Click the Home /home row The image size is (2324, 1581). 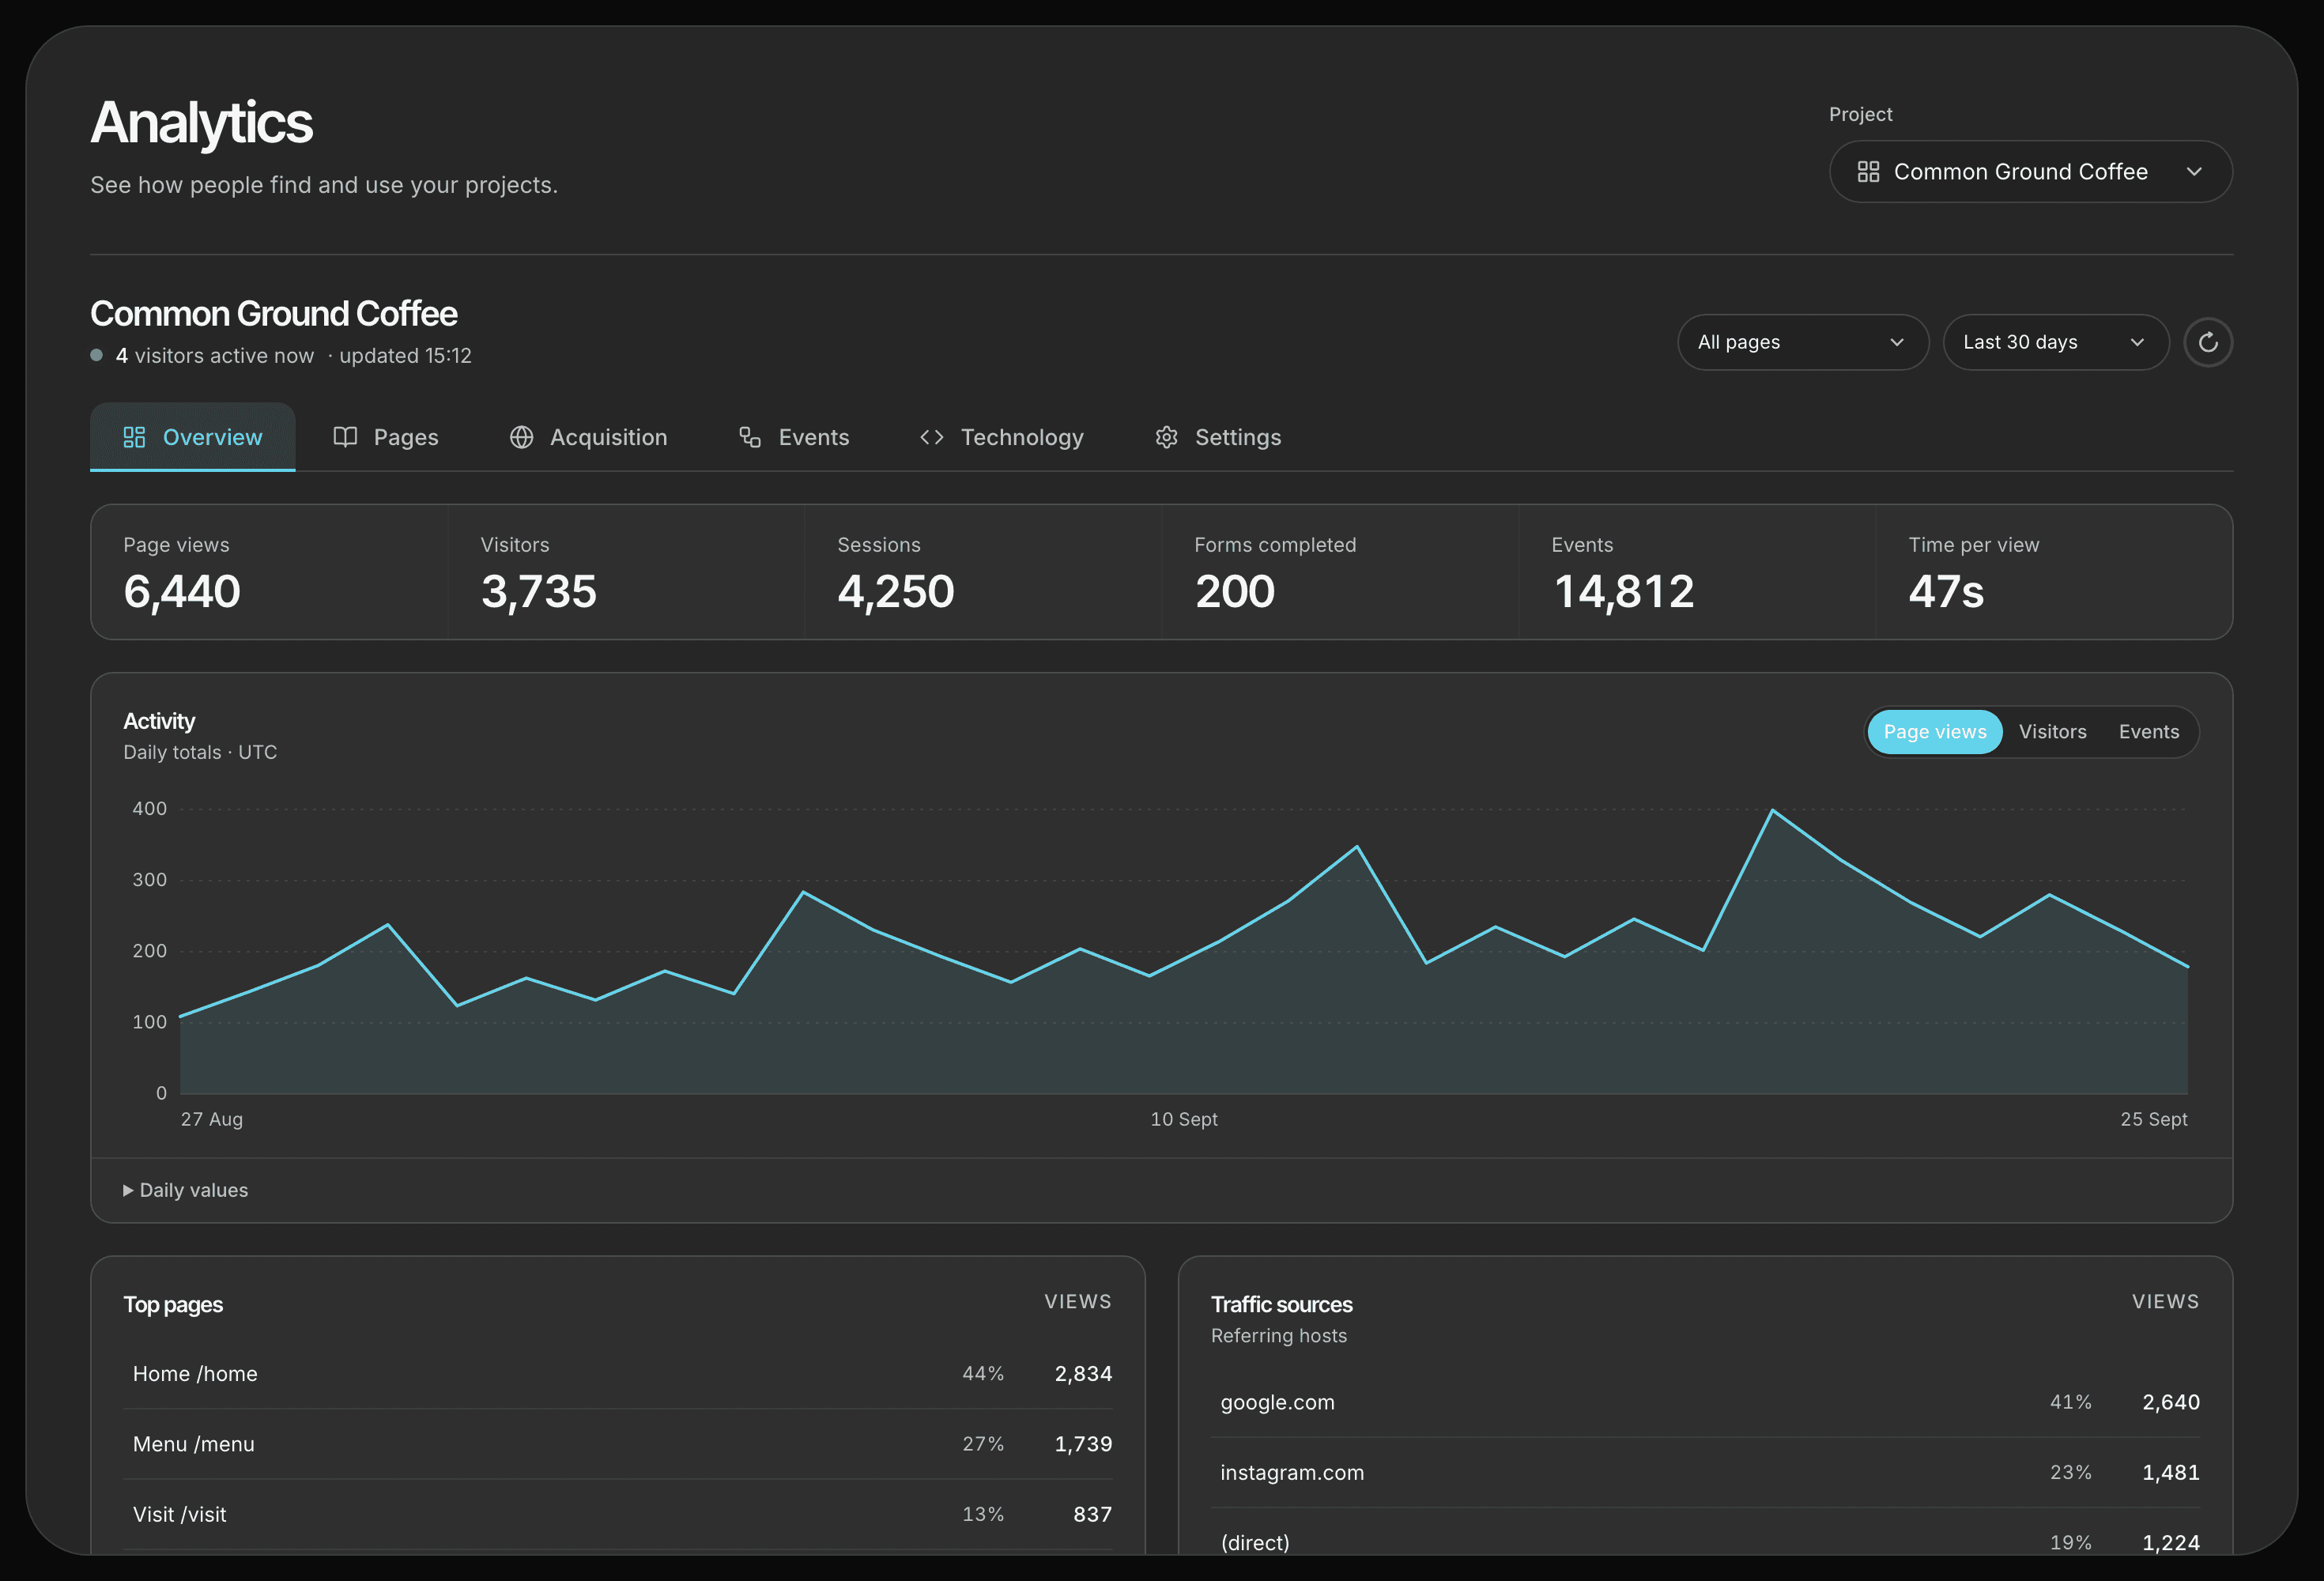[x=617, y=1374]
